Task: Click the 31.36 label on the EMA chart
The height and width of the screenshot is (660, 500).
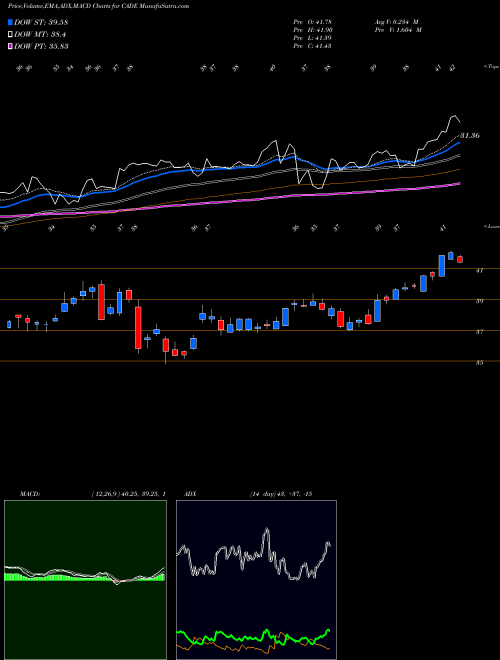Action: pos(470,136)
